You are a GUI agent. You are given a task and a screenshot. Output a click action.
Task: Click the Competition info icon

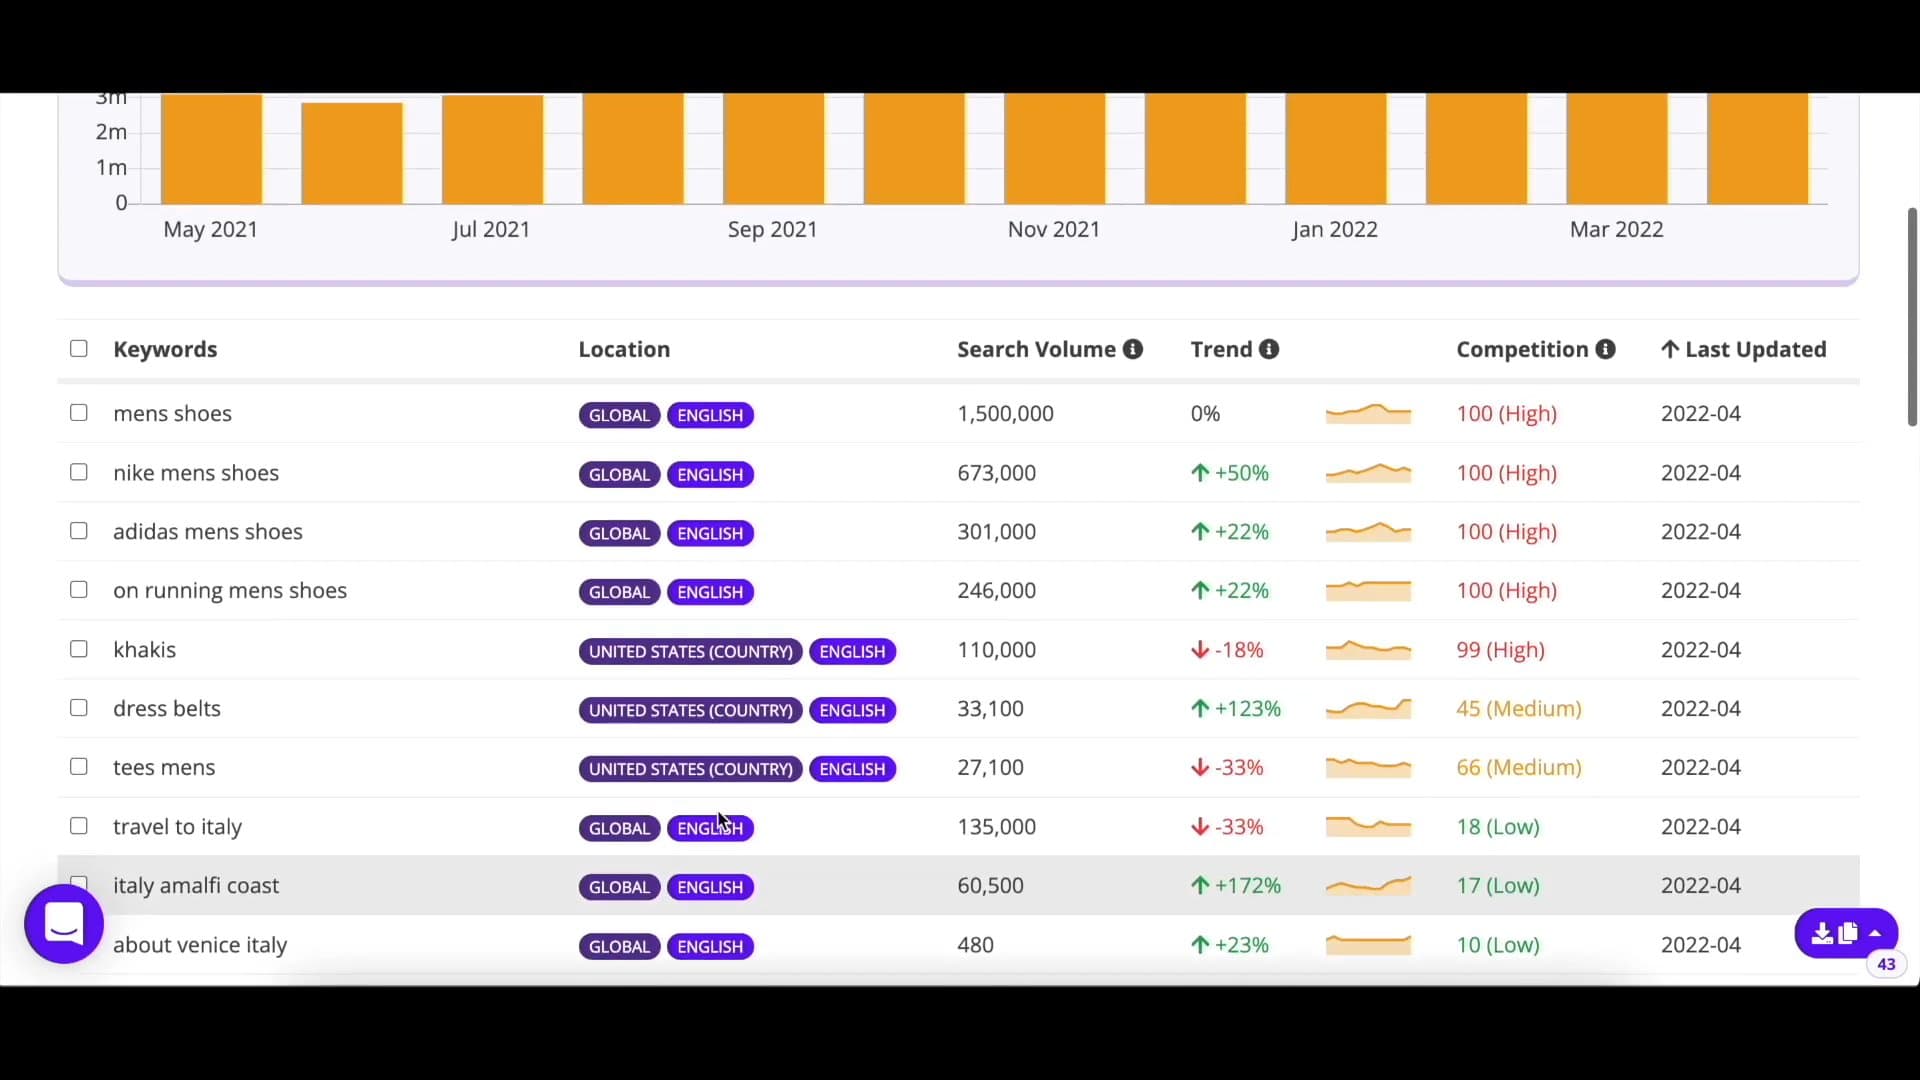1605,349
